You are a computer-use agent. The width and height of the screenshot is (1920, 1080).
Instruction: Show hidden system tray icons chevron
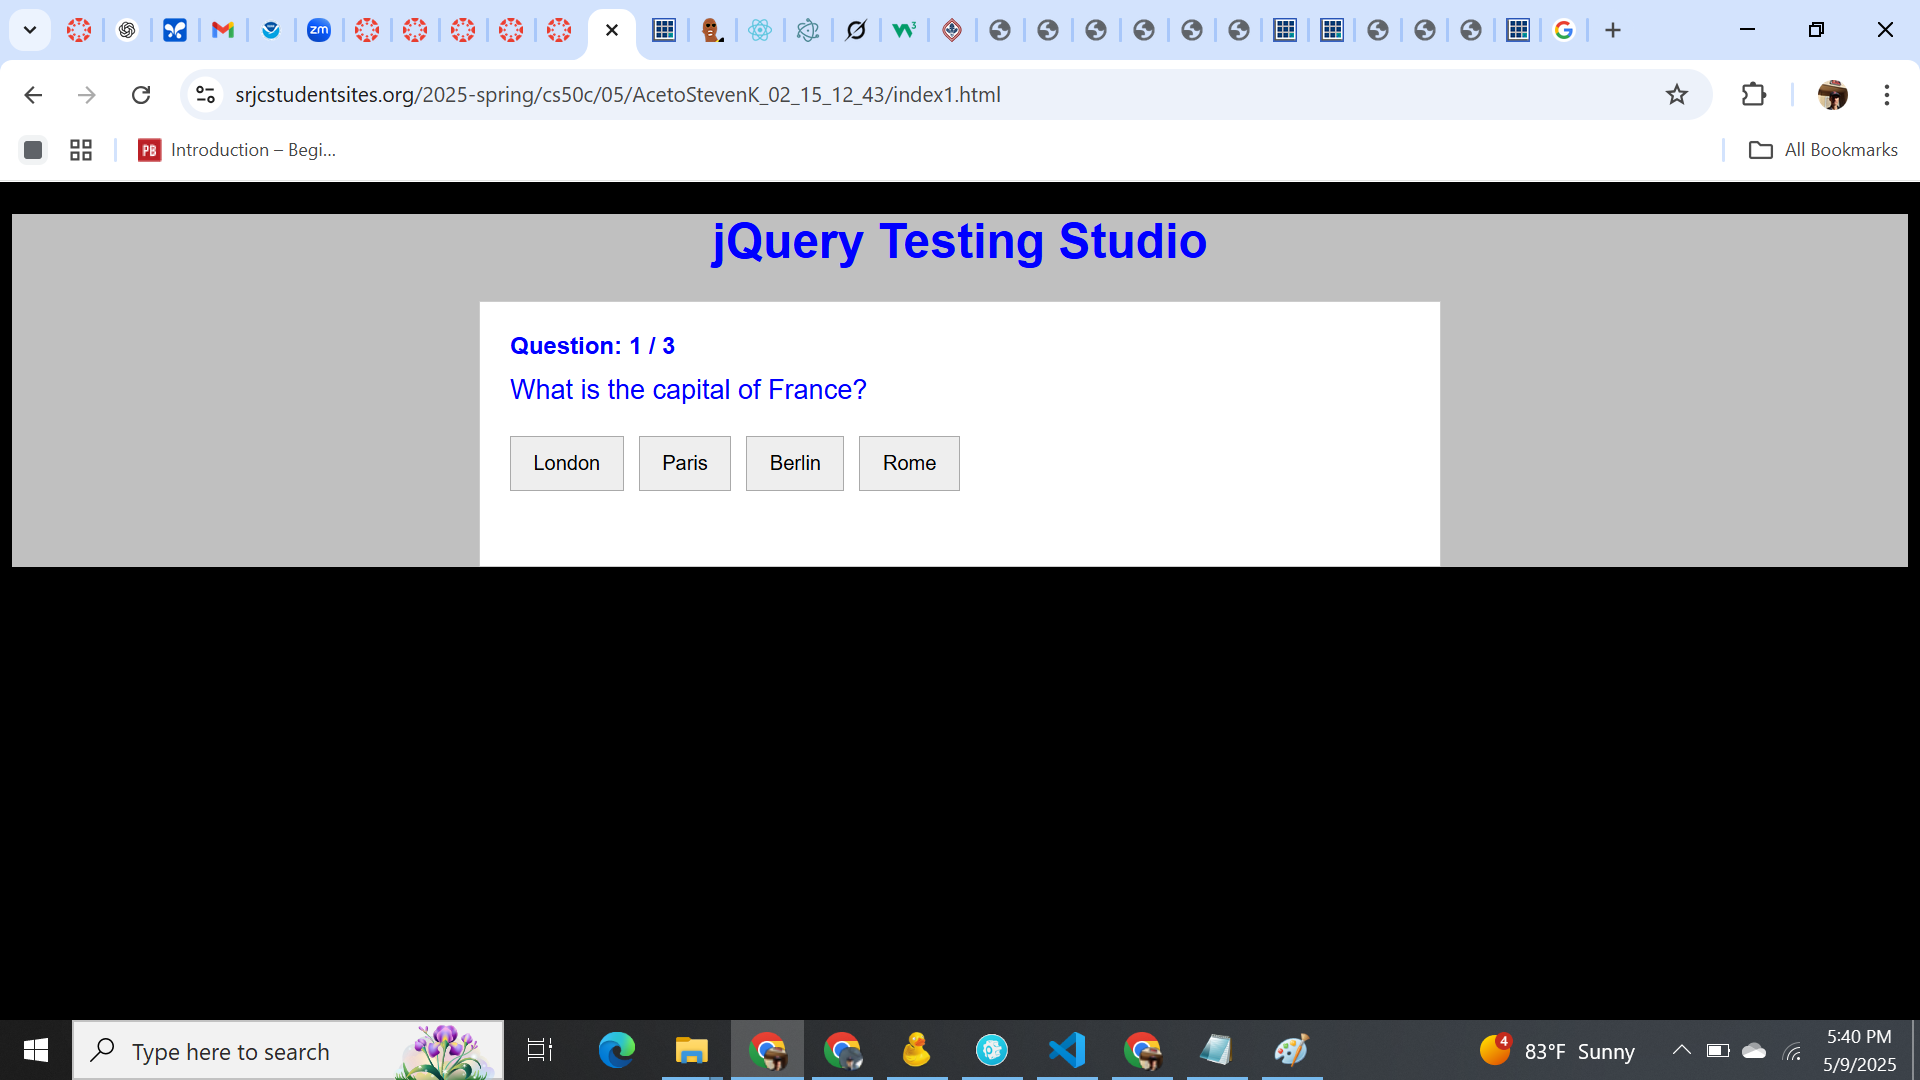tap(1681, 1050)
